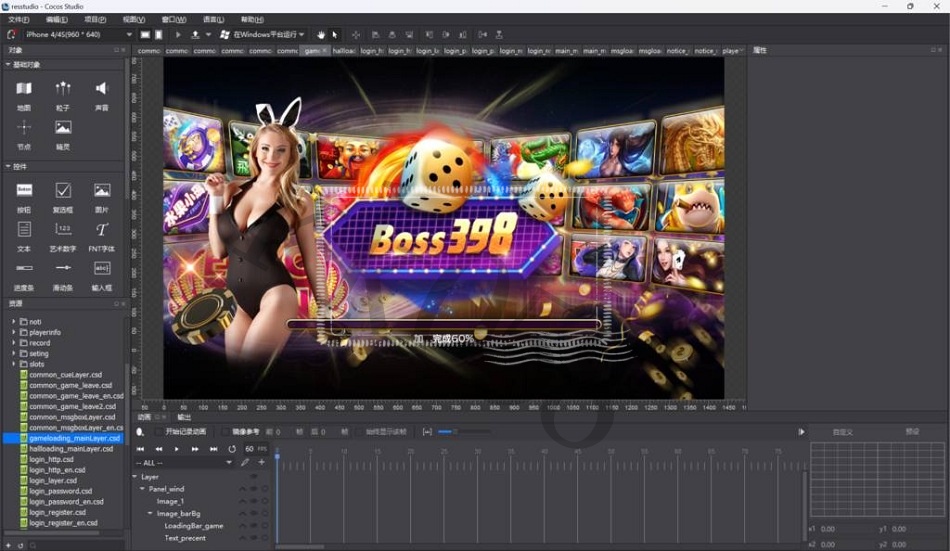The height and width of the screenshot is (551, 950).
Task: Select the LoadingBar_game timeline layer
Action: click(x=193, y=526)
